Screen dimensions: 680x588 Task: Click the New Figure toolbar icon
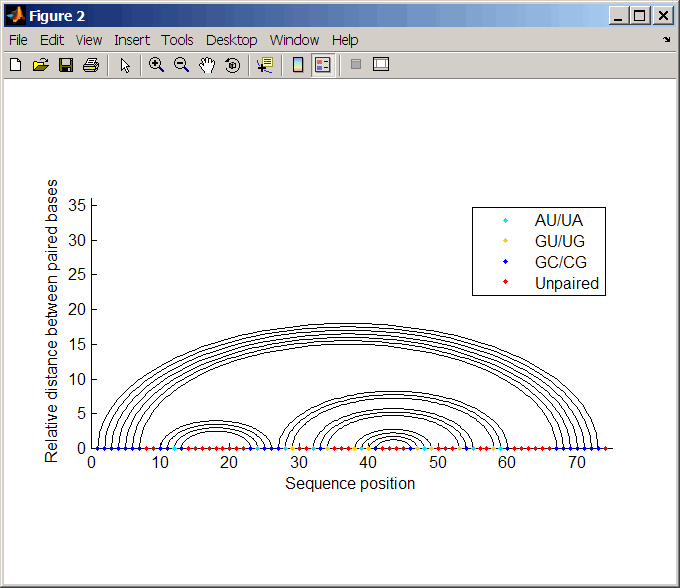(16, 65)
